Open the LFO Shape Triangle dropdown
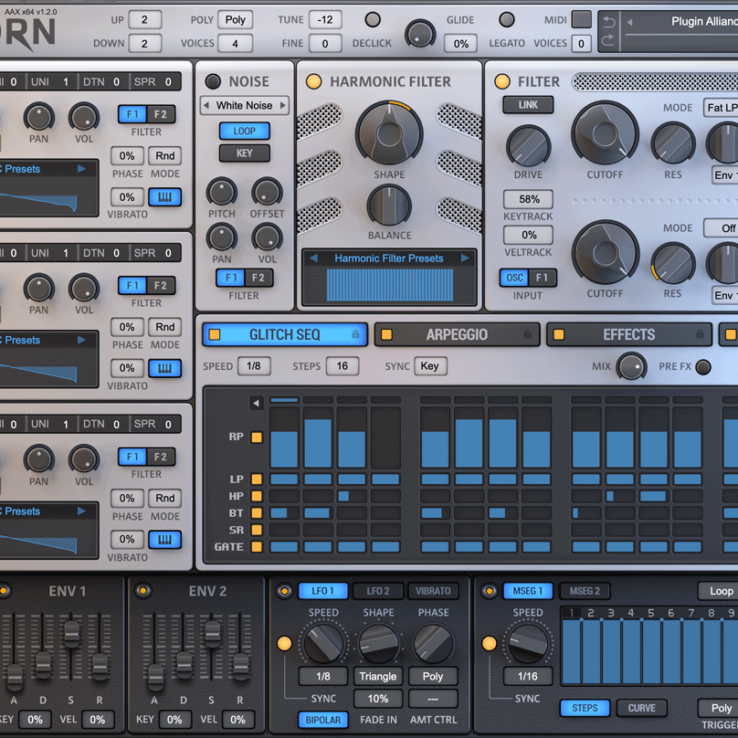Image resolution: width=738 pixels, height=738 pixels. [x=378, y=676]
